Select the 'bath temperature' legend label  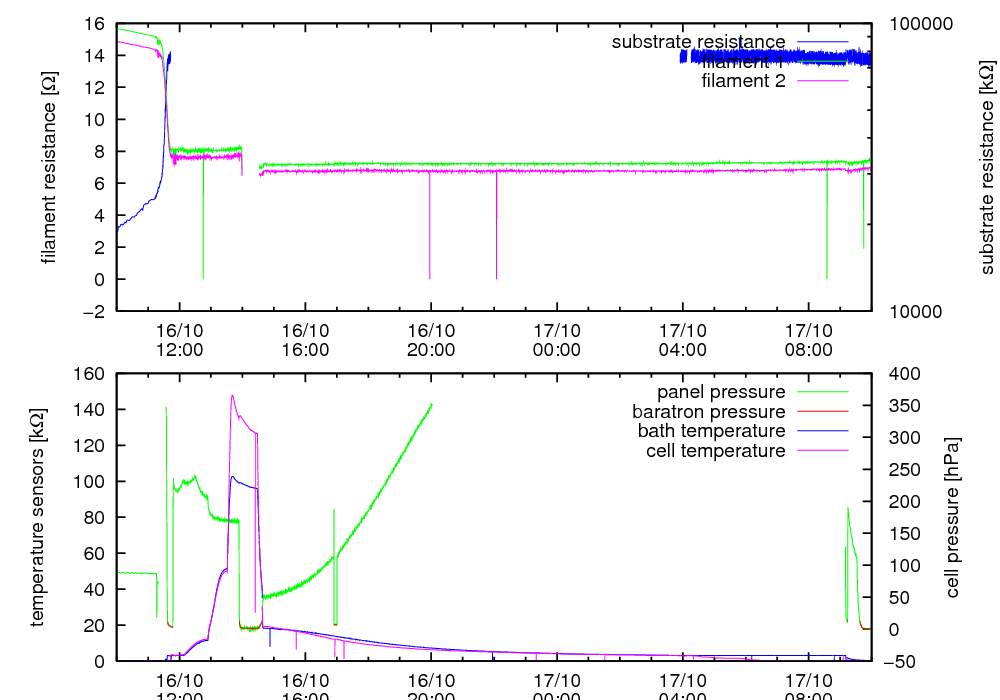tap(711, 431)
